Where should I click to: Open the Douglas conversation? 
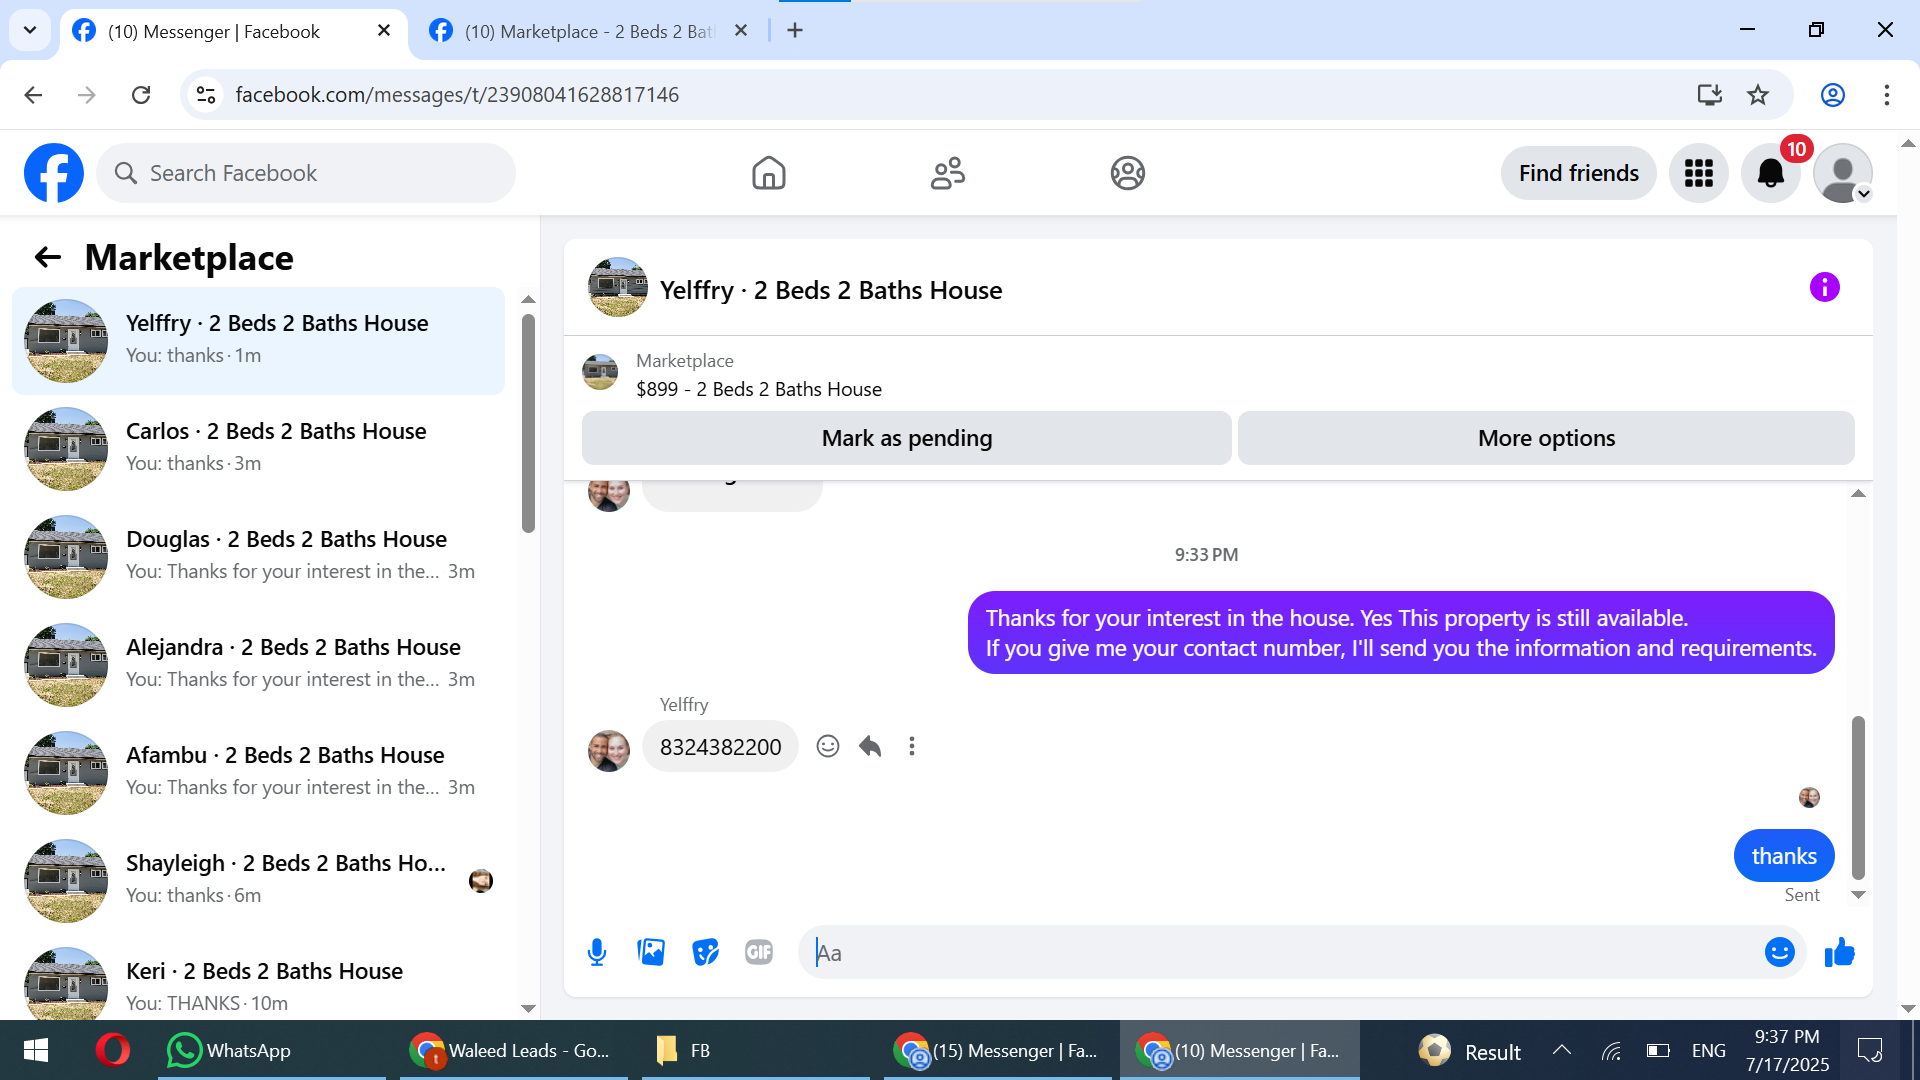click(x=258, y=557)
